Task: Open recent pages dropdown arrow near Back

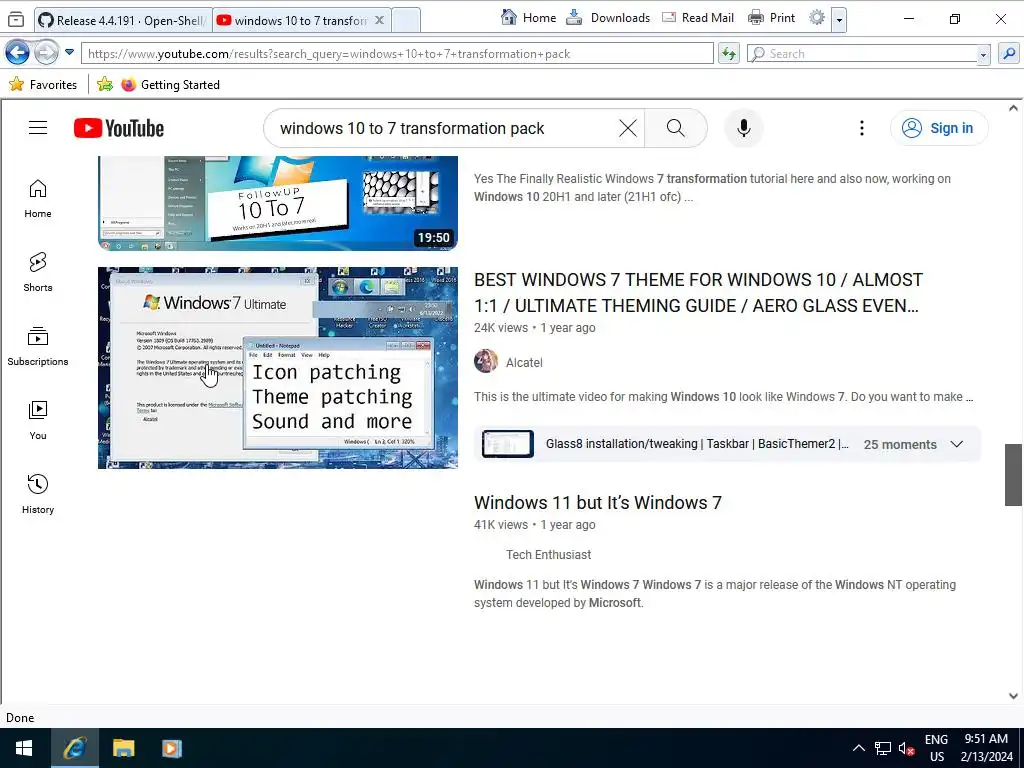Action: pos(69,52)
